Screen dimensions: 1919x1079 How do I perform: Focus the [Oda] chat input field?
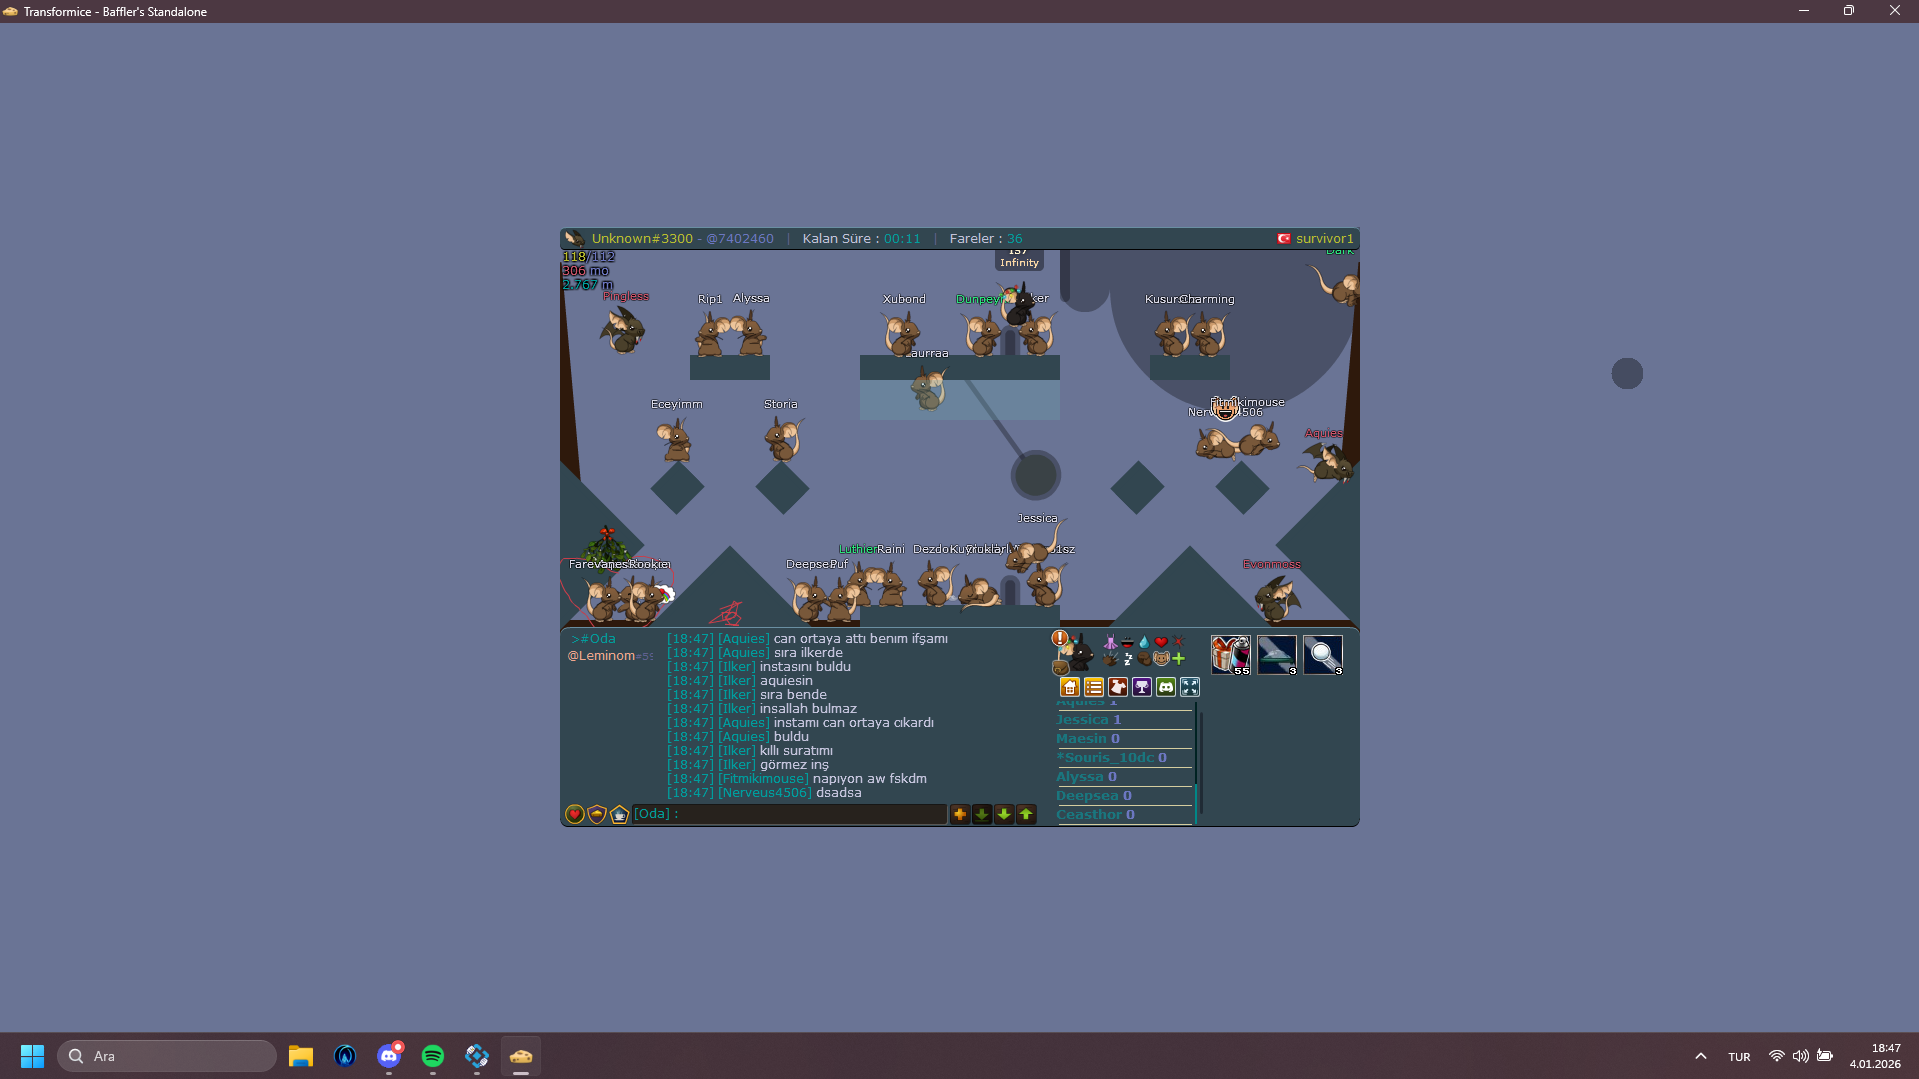[x=789, y=814]
